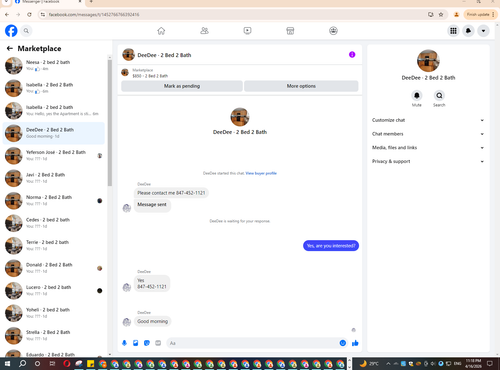Click the chat list scrollbar
The width and height of the screenshot is (500, 370).
click(110, 123)
